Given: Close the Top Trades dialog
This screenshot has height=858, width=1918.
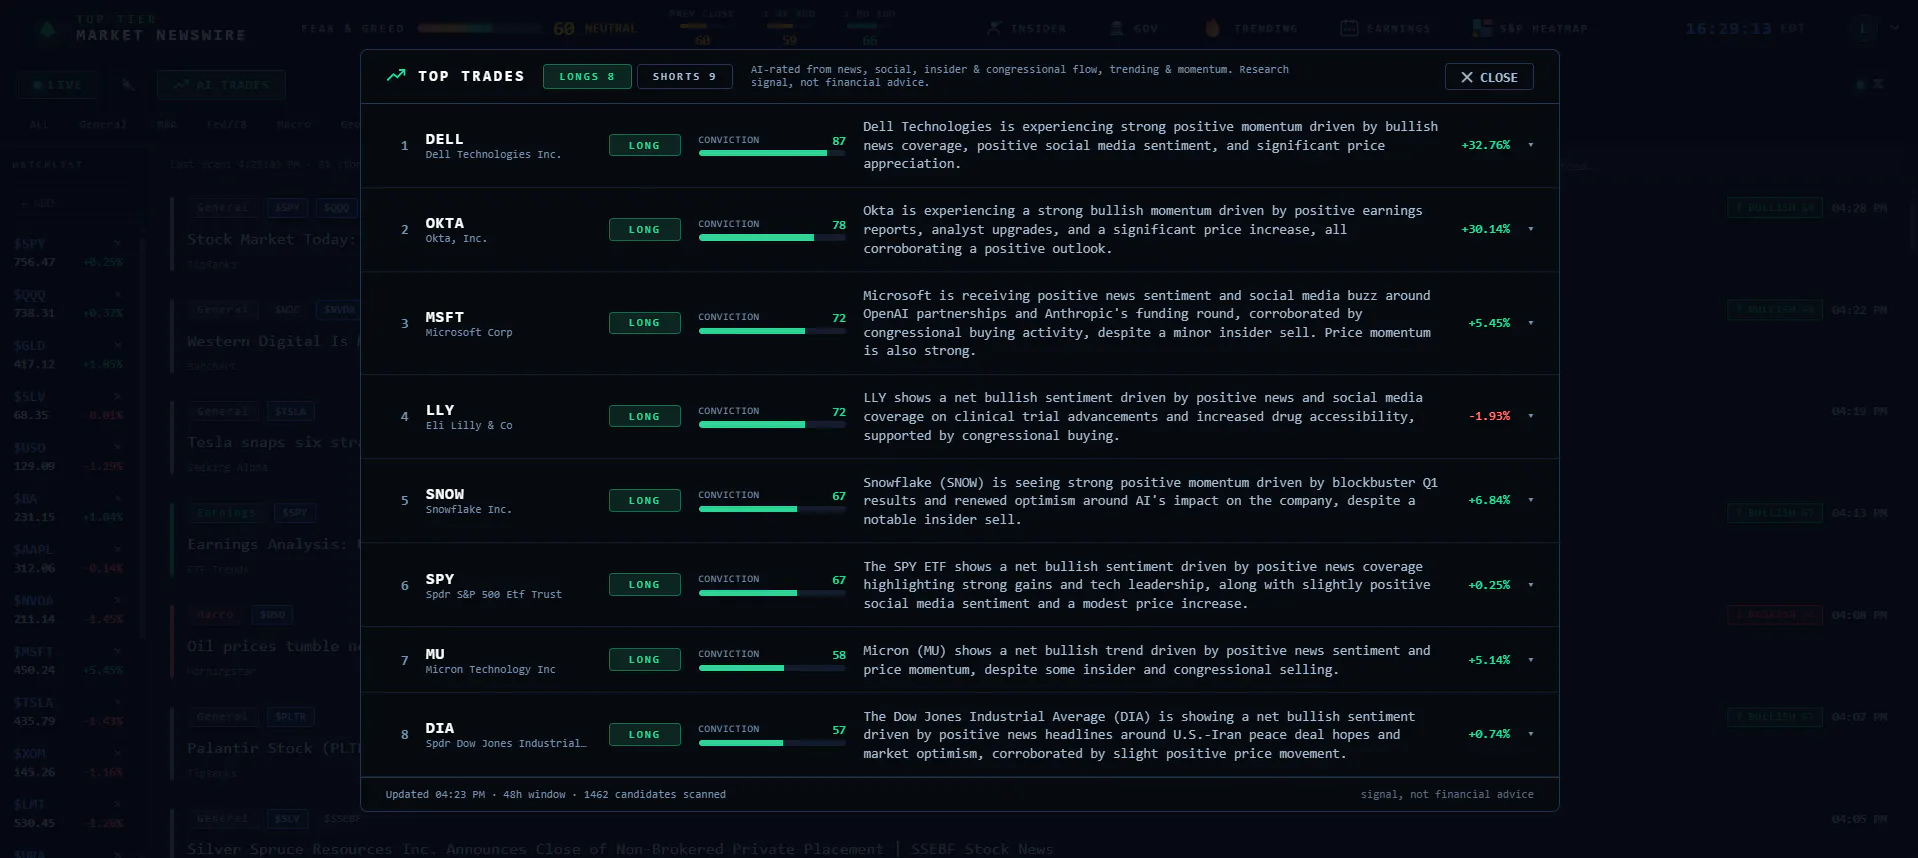Looking at the screenshot, I should click(1489, 77).
